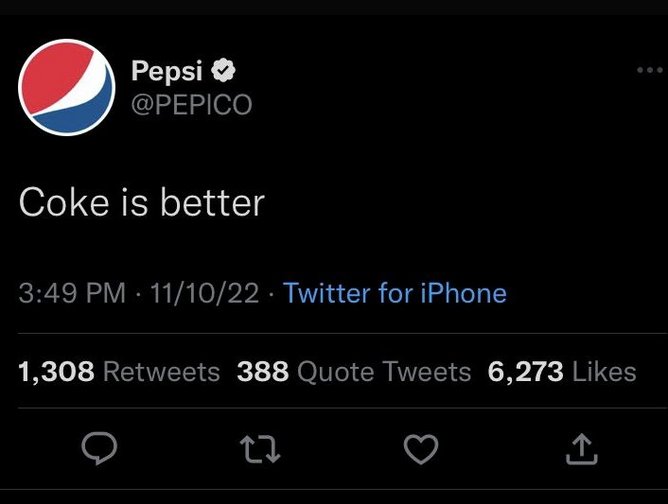The width and height of the screenshot is (668, 504).
Task: Open the Pepsi globe profile picture
Action: [66, 87]
